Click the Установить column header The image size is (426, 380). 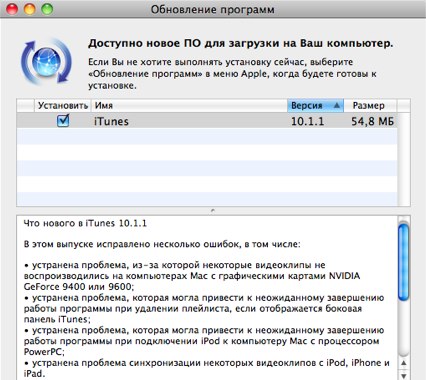(63, 106)
